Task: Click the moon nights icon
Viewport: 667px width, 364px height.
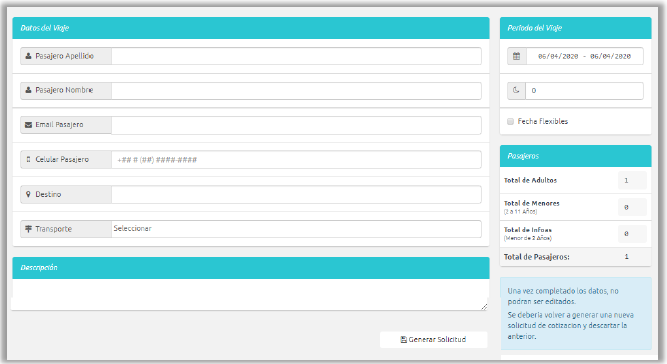Action: [516, 91]
